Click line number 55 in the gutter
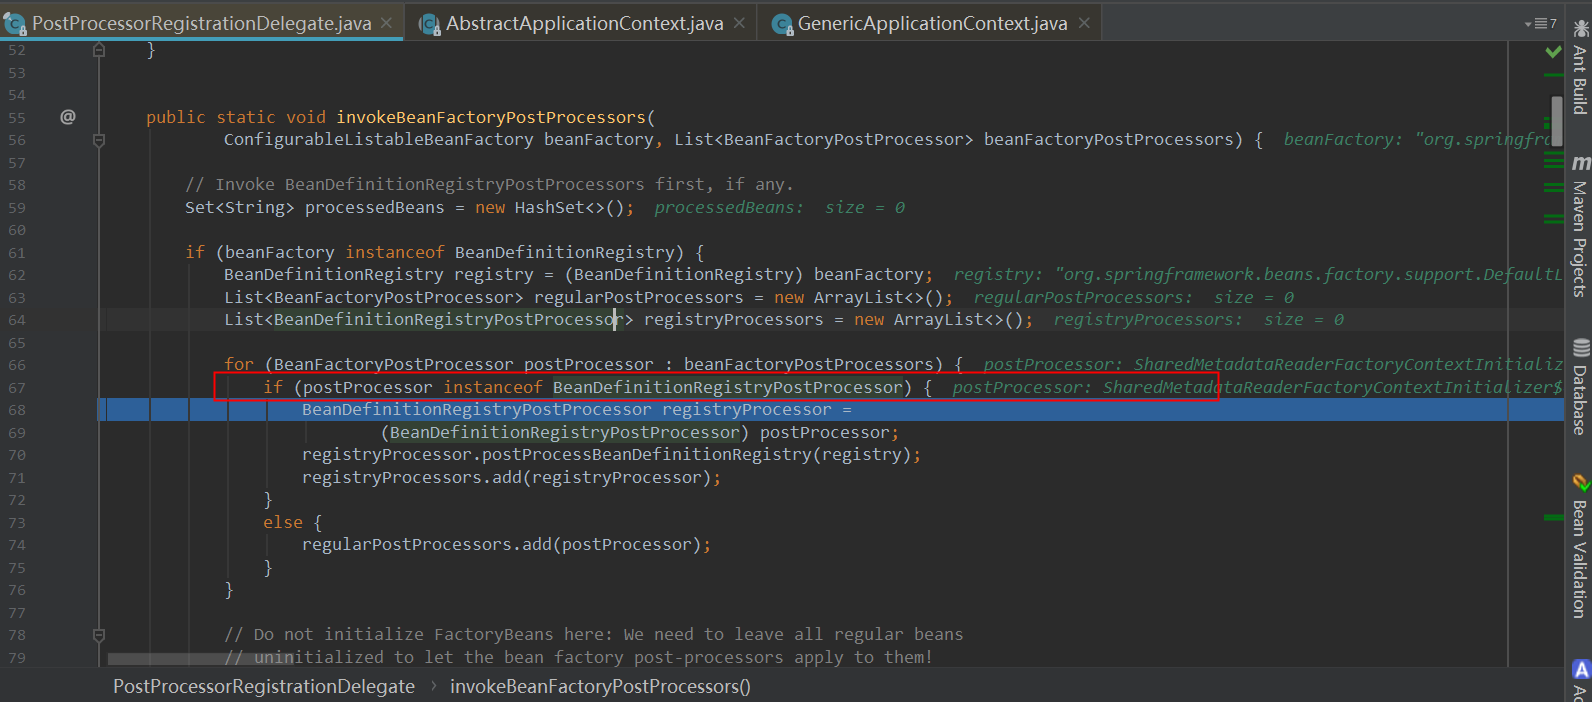Viewport: 1592px width, 702px height. [17, 117]
